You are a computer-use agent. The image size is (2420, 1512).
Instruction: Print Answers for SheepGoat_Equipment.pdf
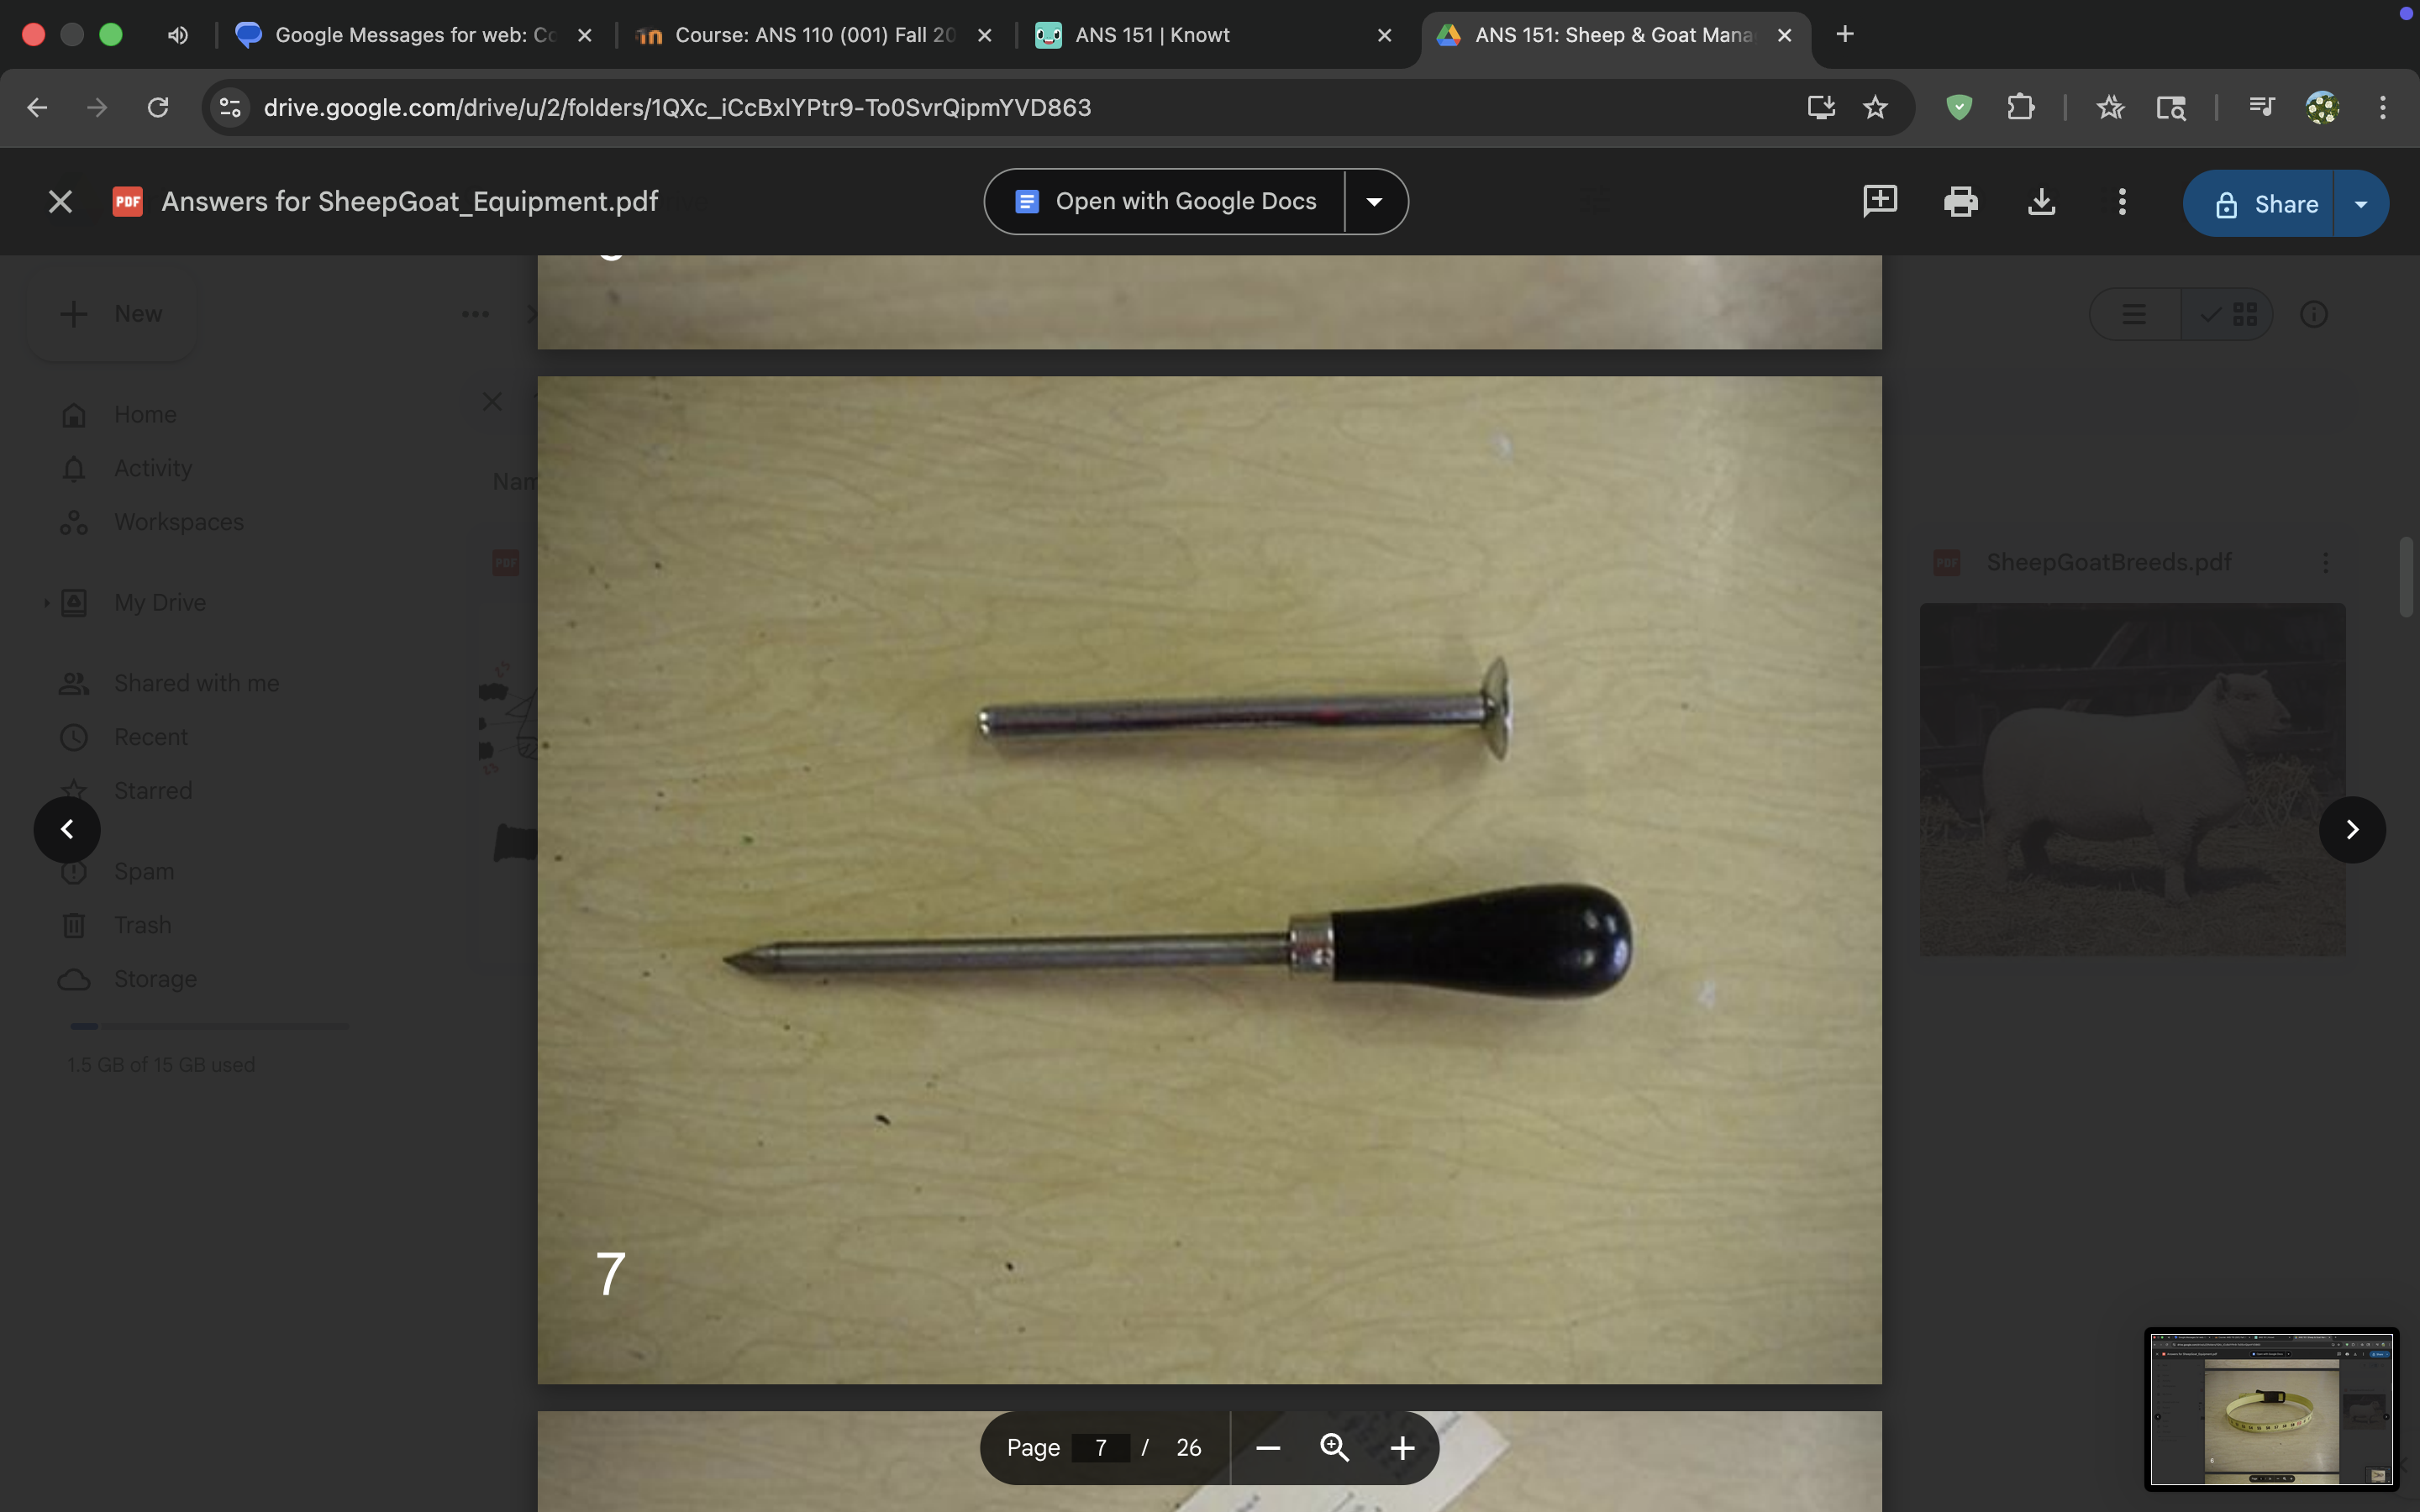coord(1960,202)
